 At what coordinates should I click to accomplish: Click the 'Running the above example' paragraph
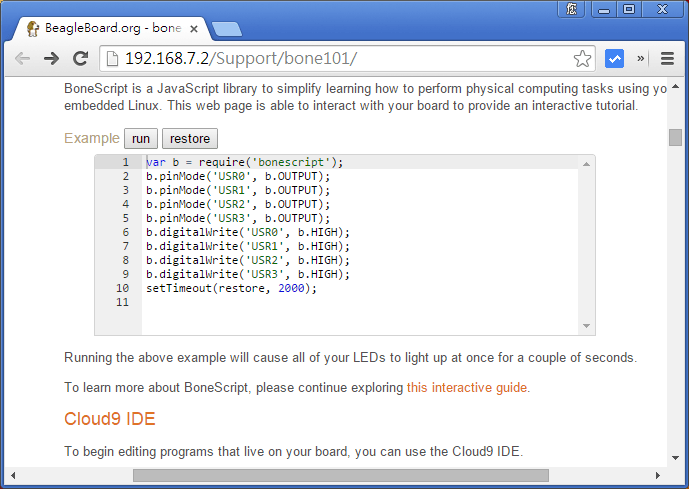[x=350, y=358]
